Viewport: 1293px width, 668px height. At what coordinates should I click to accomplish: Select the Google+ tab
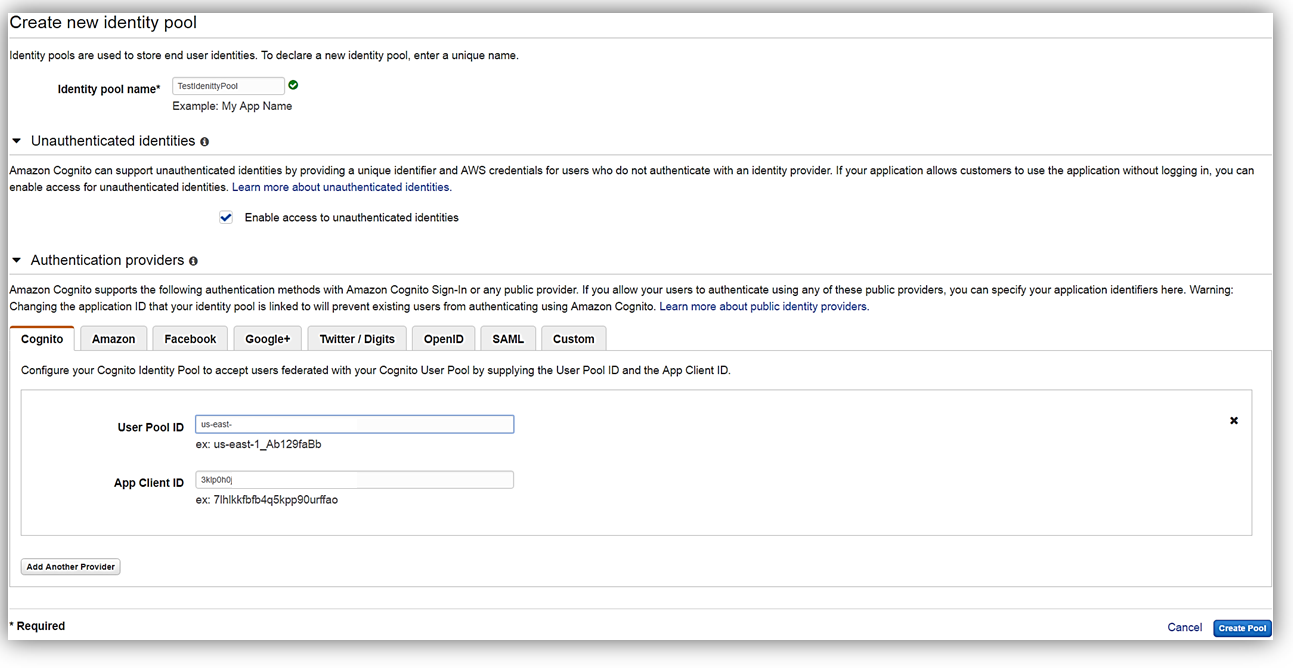click(x=267, y=339)
